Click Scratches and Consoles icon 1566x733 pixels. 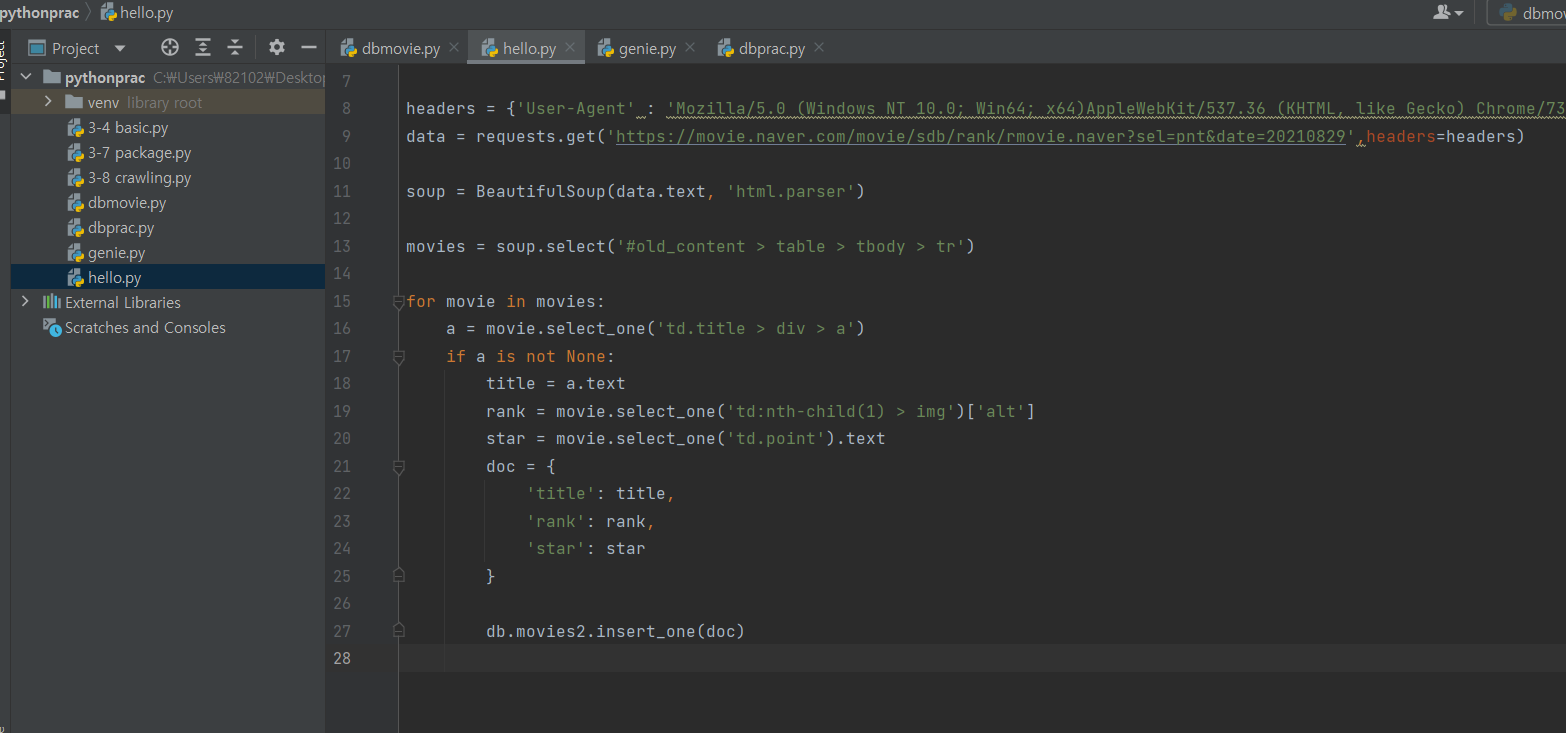pos(52,327)
